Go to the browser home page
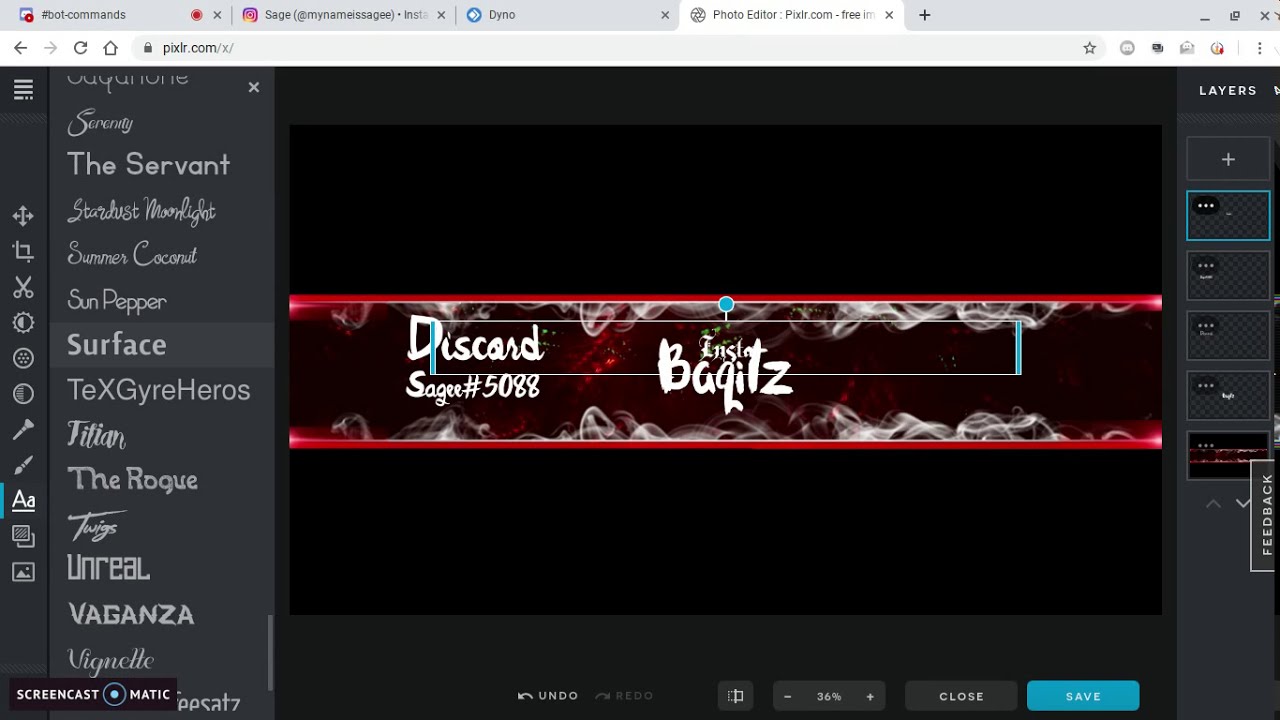Image resolution: width=1280 pixels, height=720 pixels. point(110,48)
